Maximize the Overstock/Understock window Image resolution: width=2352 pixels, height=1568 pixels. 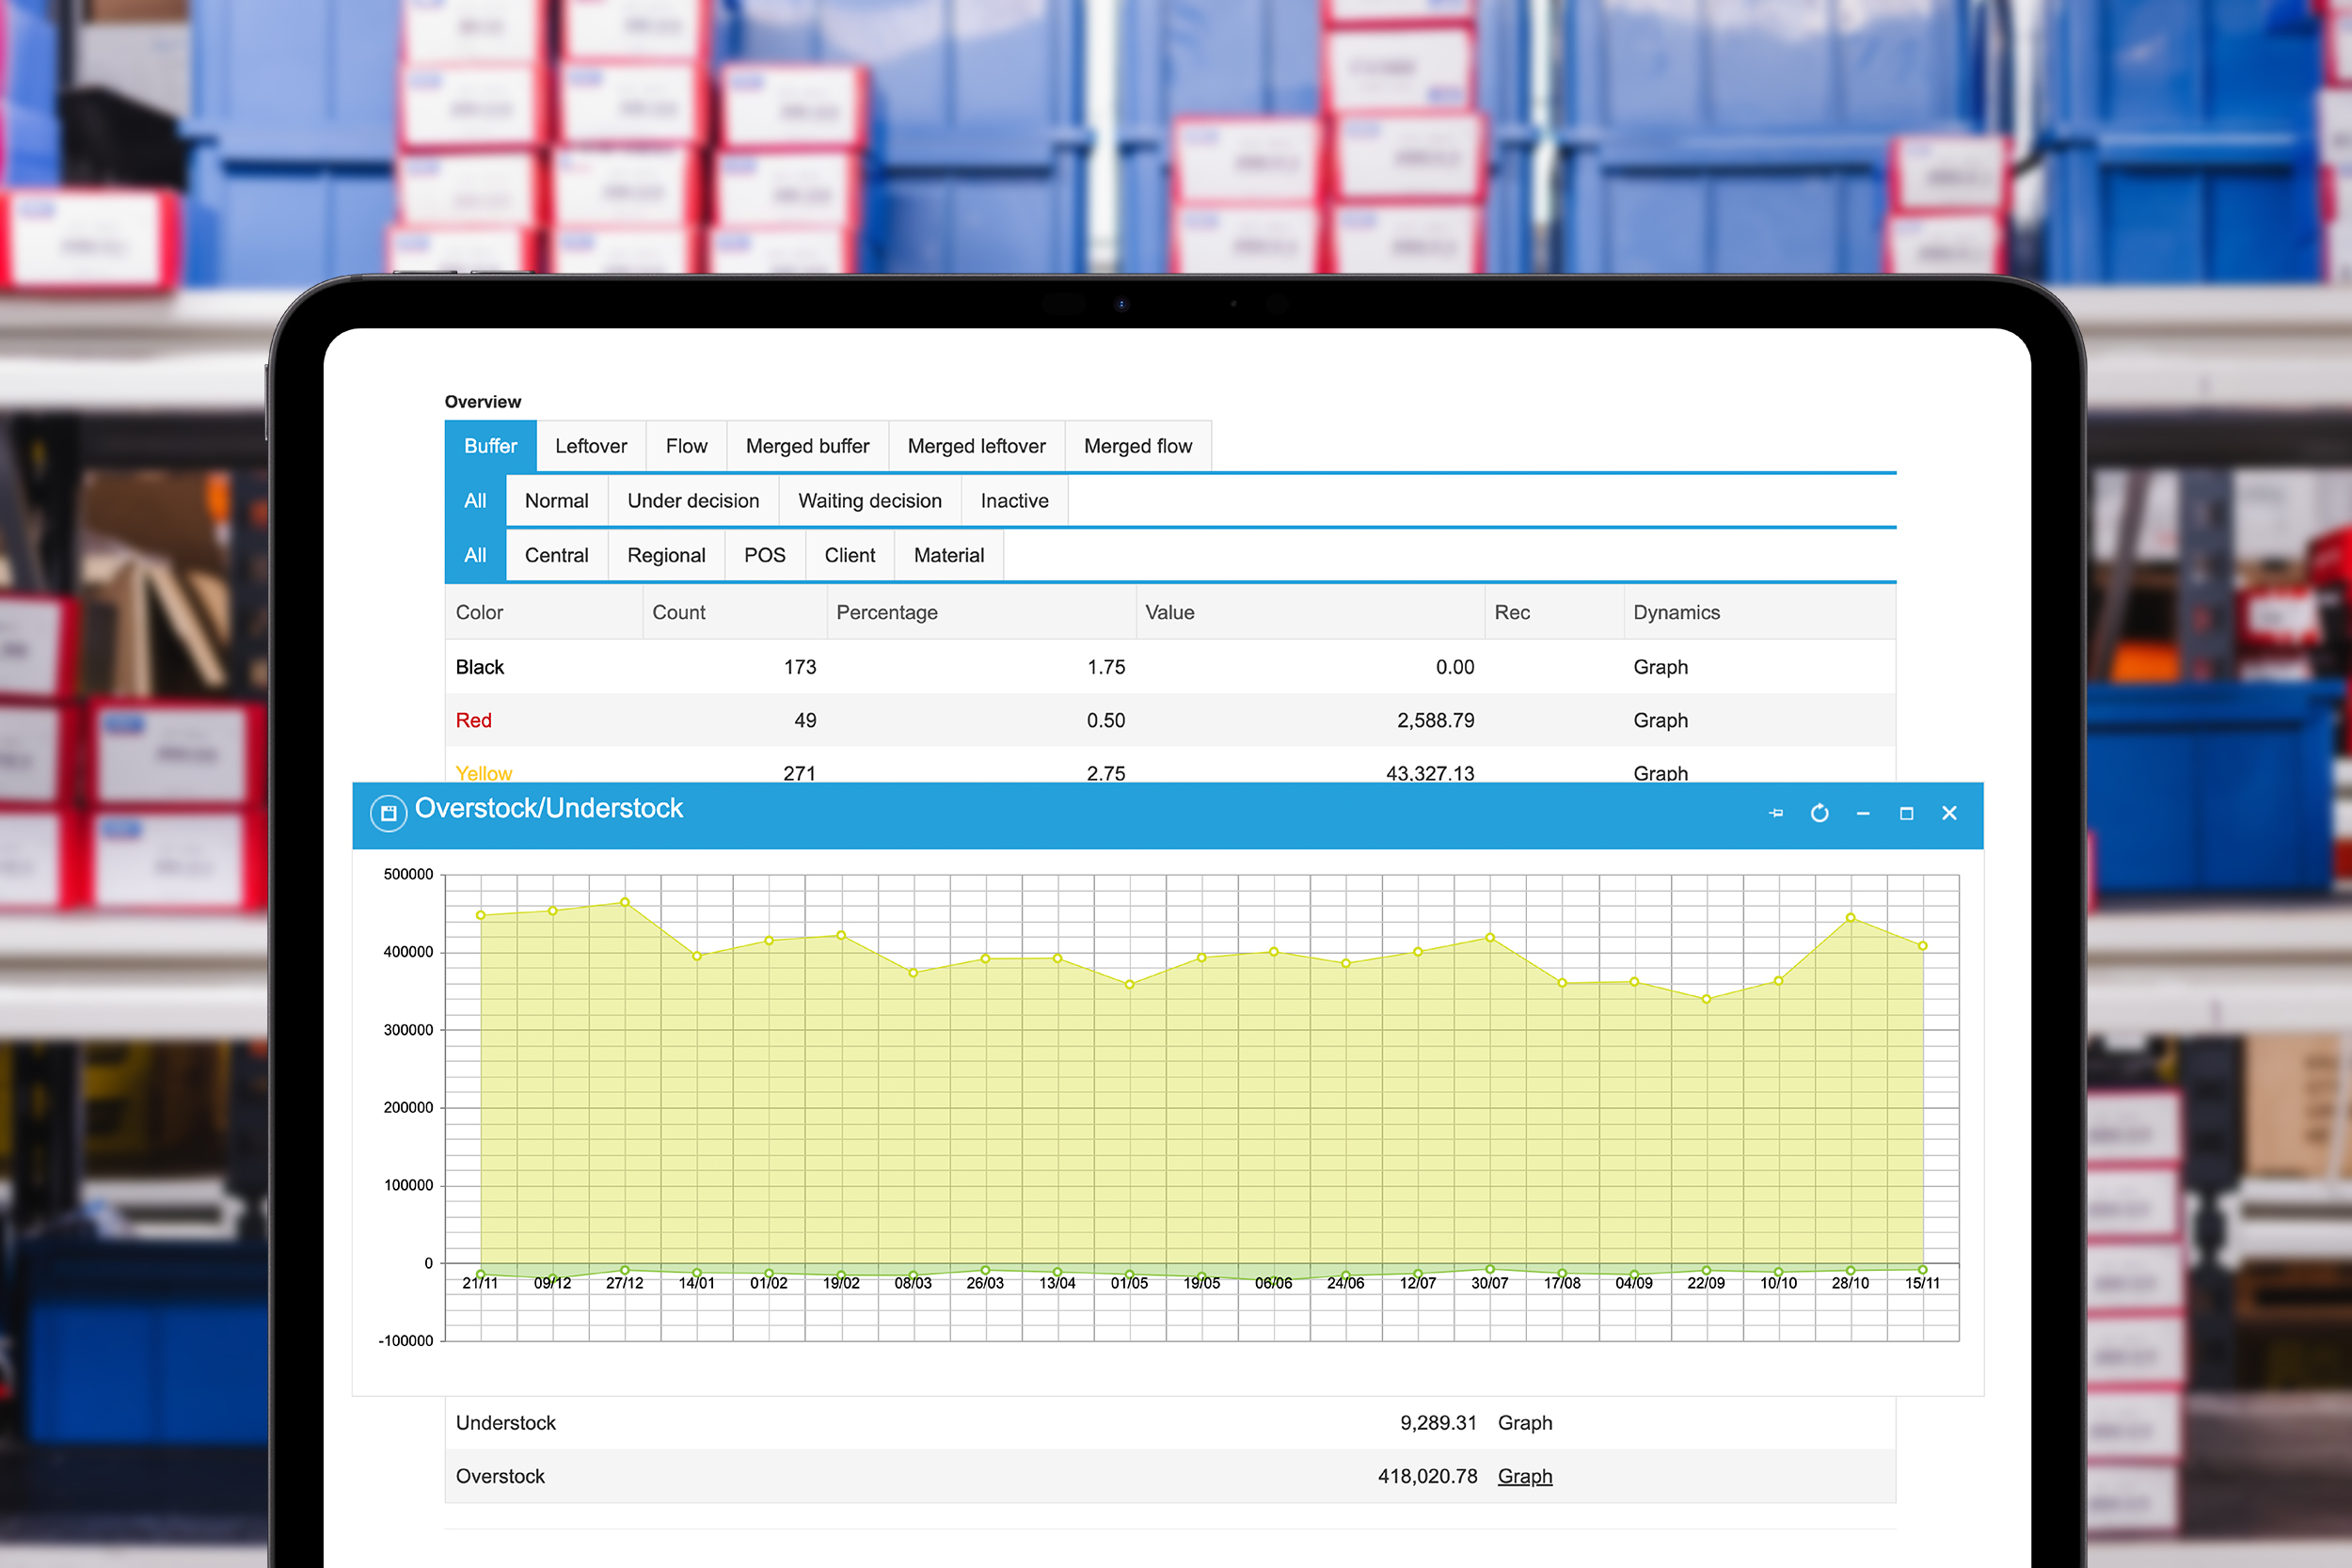(x=1906, y=813)
